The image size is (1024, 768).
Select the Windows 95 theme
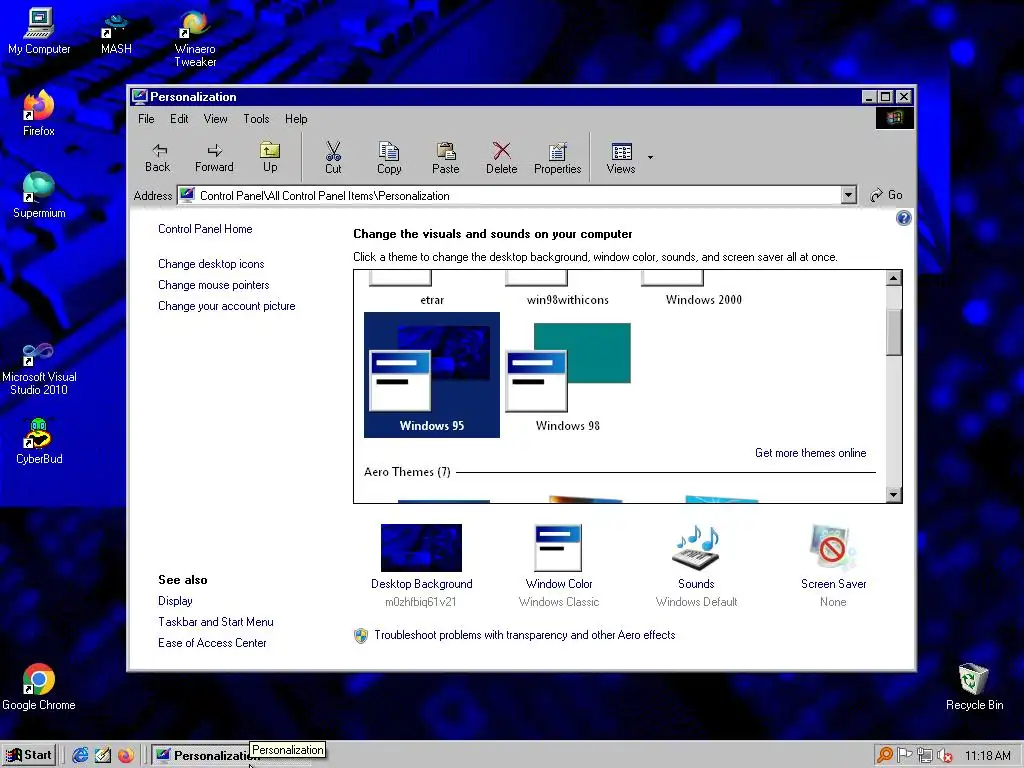tap(432, 375)
